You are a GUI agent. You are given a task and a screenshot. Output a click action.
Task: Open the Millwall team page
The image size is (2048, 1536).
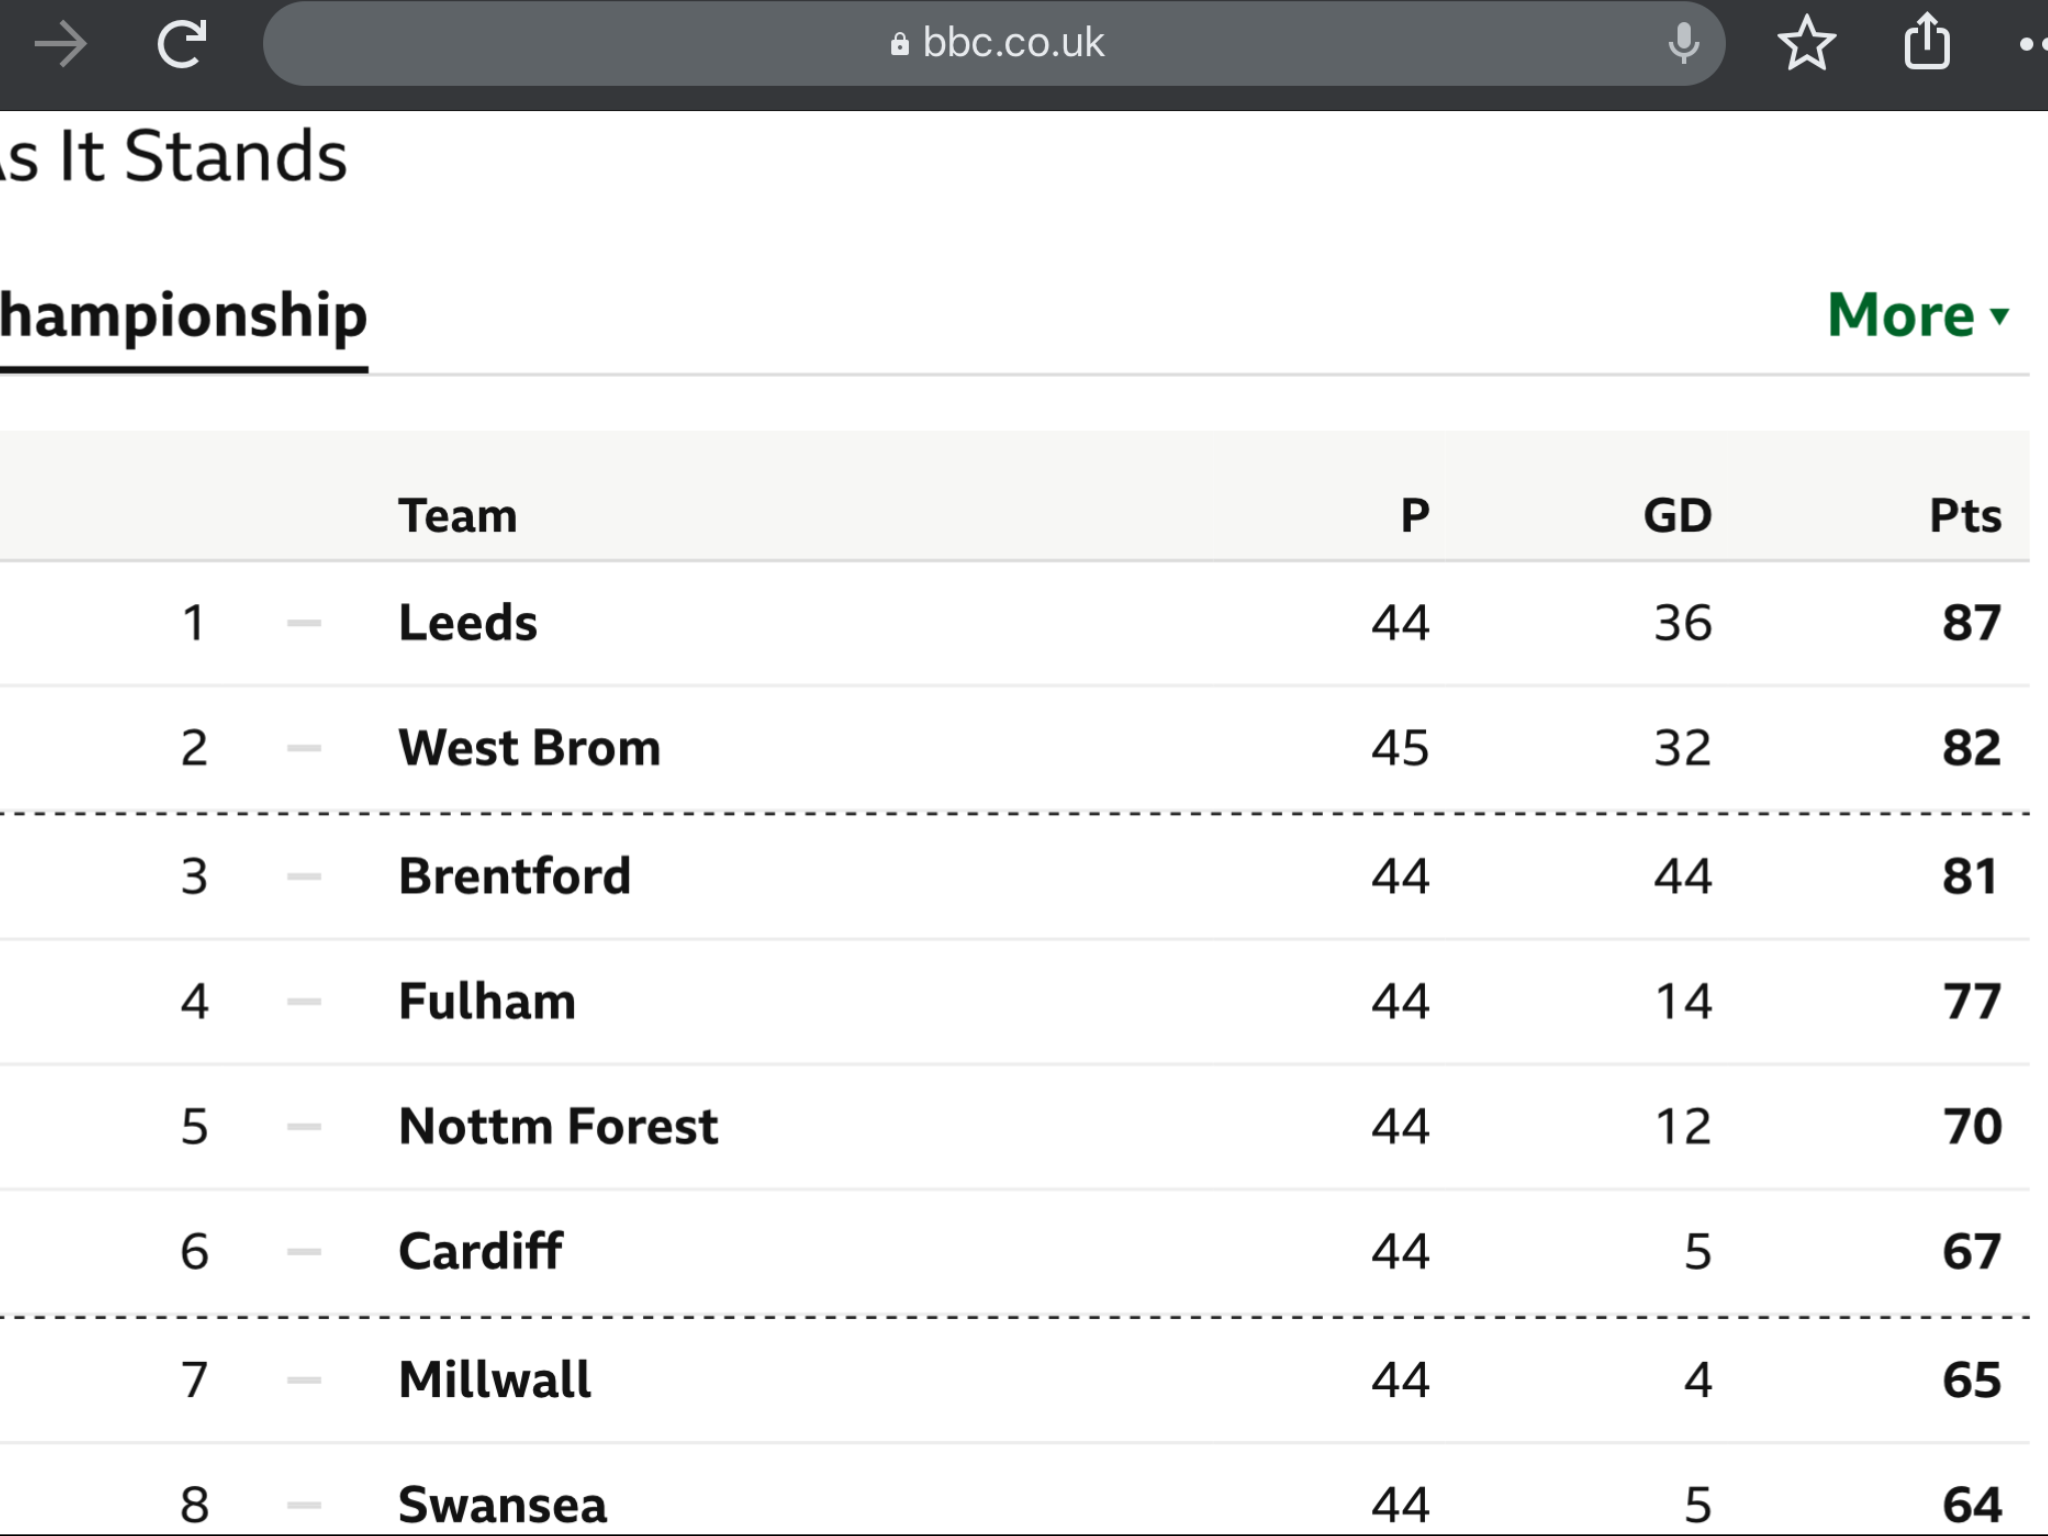494,1379
